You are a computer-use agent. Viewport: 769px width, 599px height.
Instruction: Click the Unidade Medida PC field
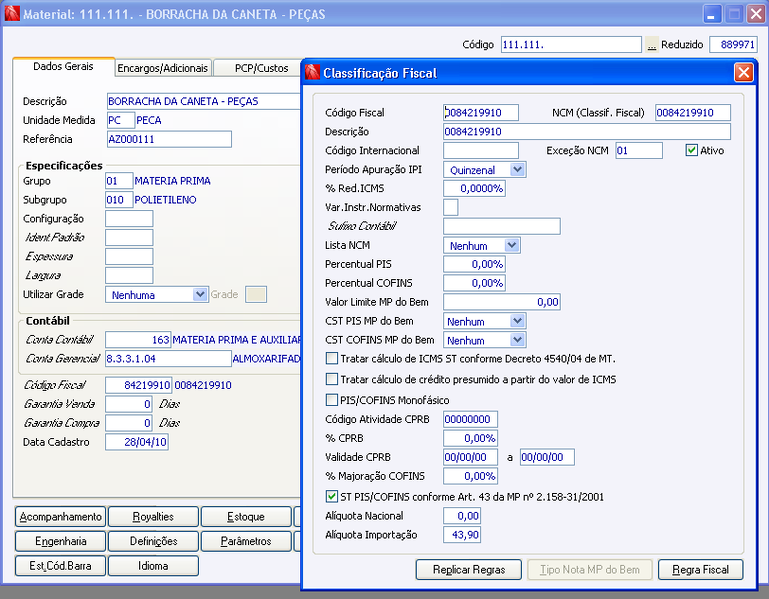[x=121, y=120]
